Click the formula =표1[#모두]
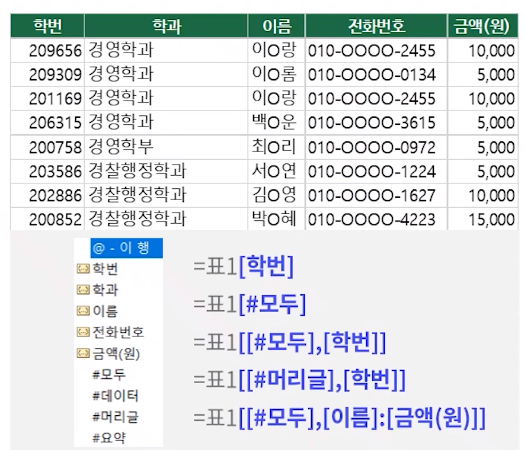 249,304
